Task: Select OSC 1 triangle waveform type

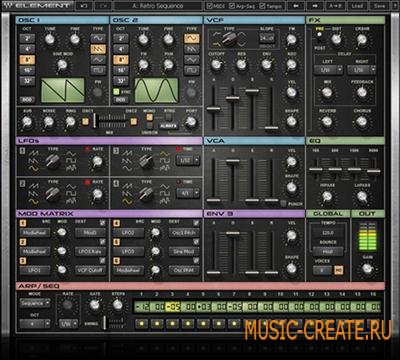Action: tap(98, 60)
